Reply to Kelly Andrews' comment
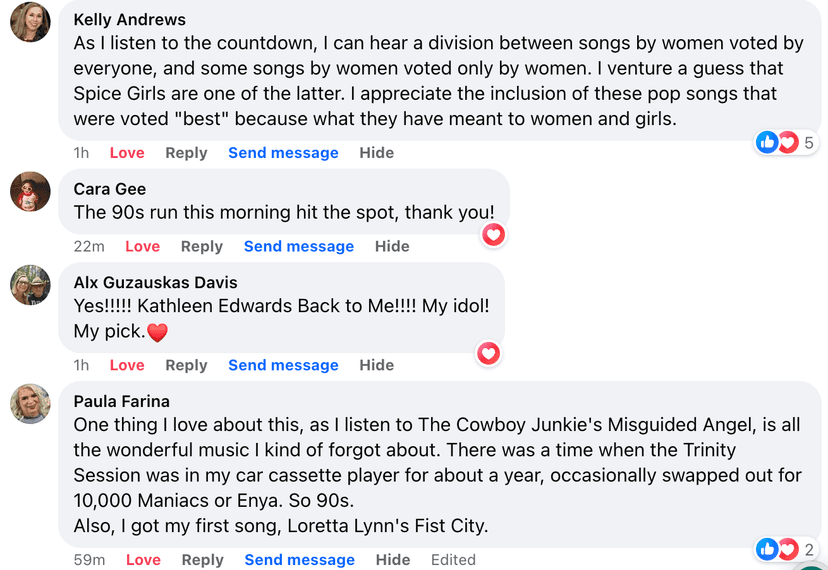This screenshot has width=828, height=570. pos(186,153)
